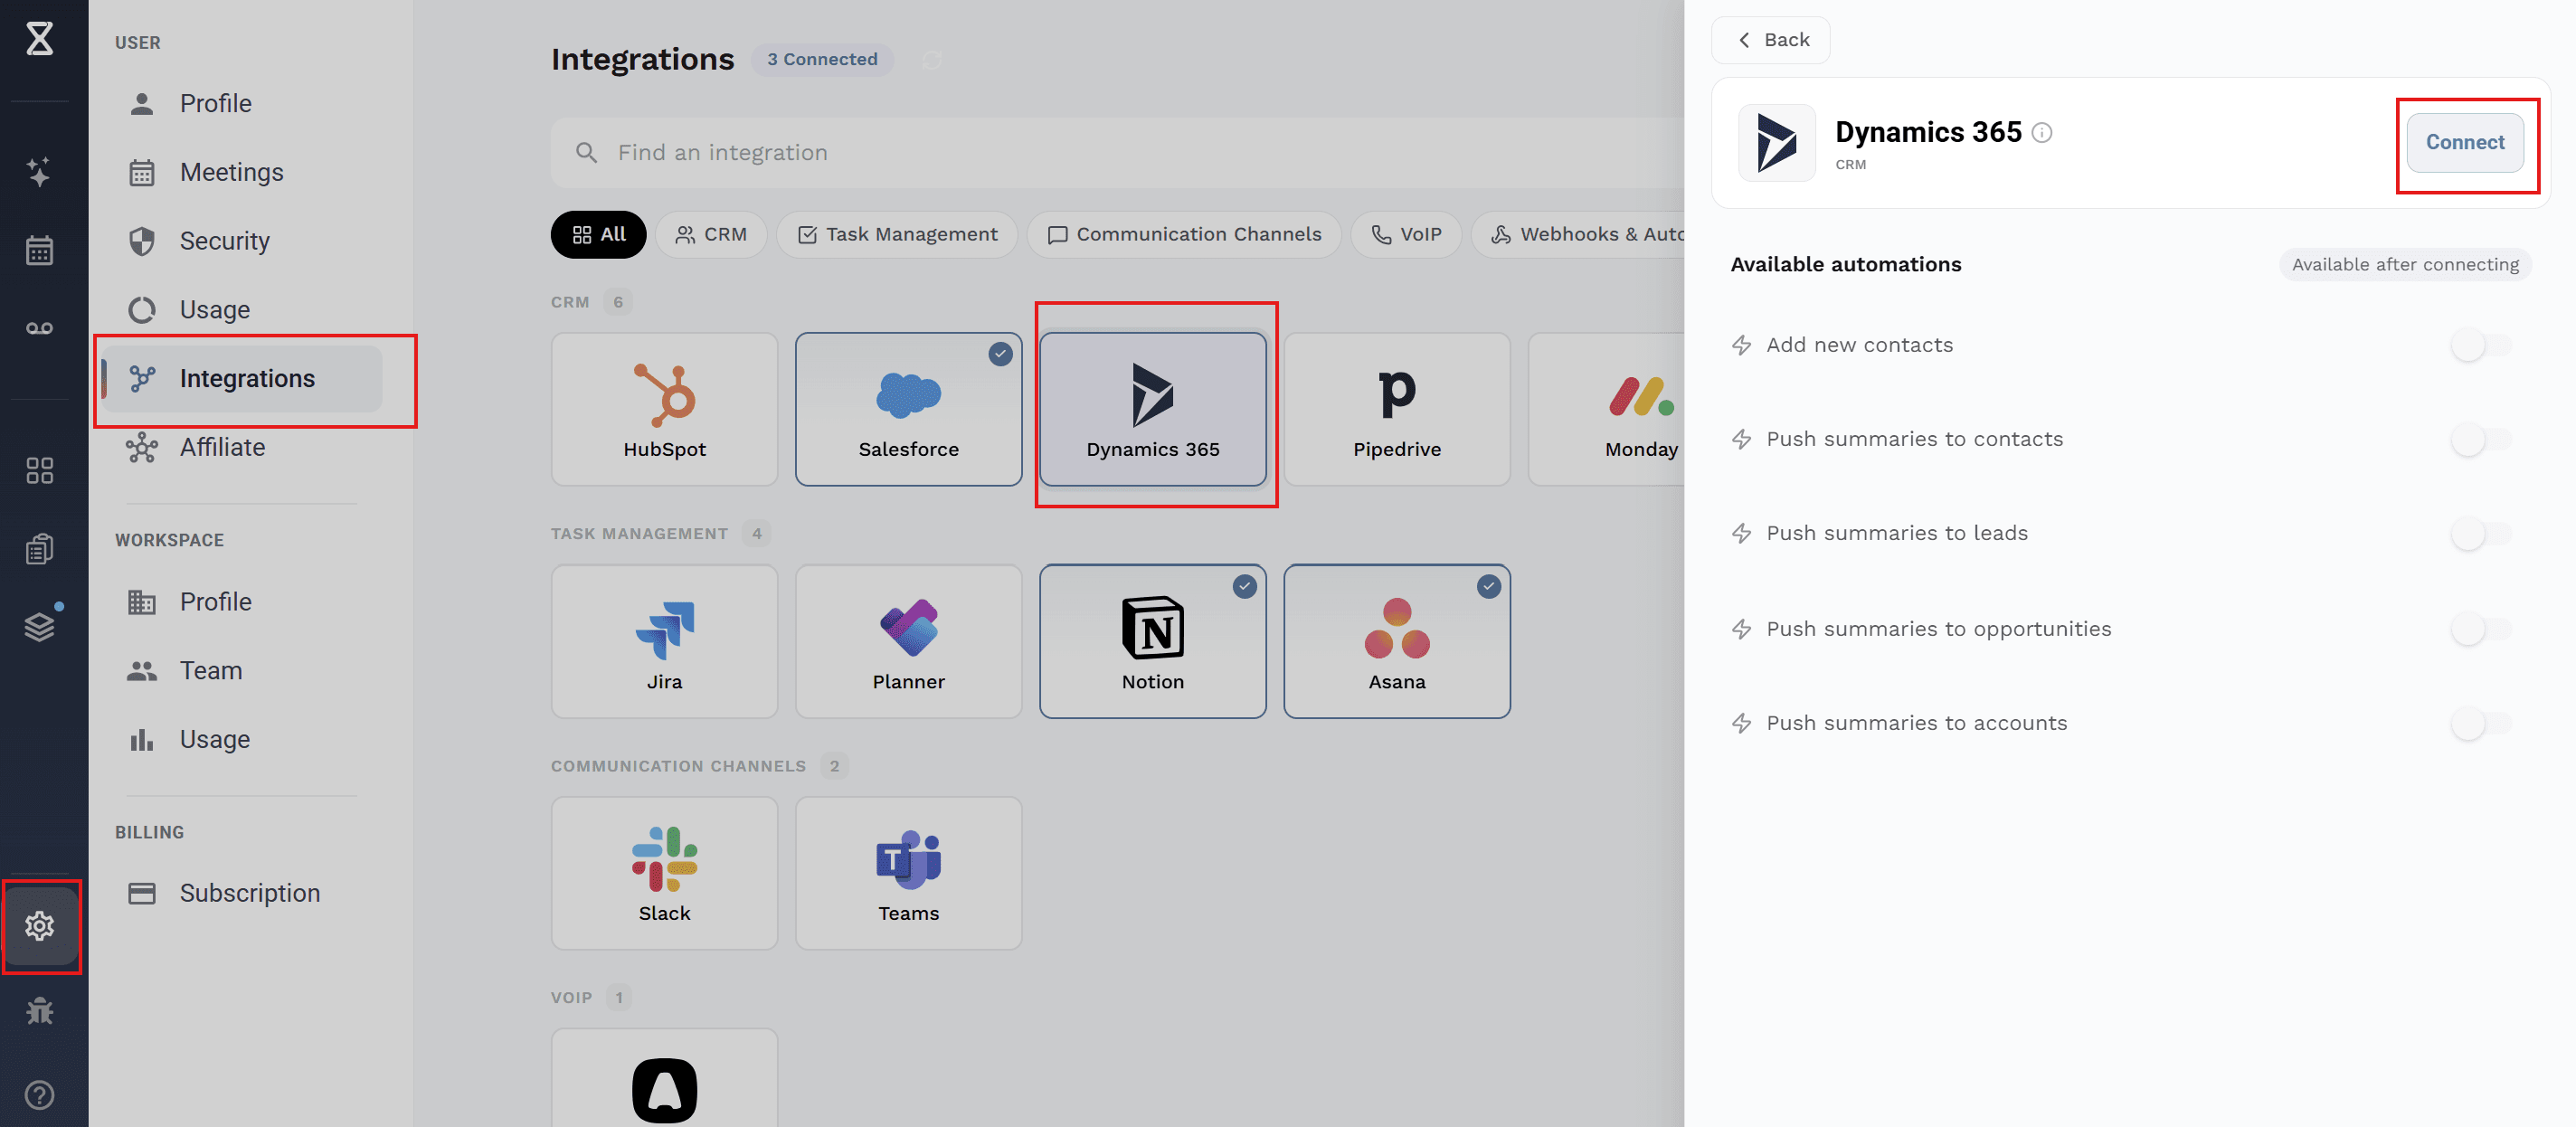
Task: Select the Communication Channels filter tab
Action: tap(1184, 234)
